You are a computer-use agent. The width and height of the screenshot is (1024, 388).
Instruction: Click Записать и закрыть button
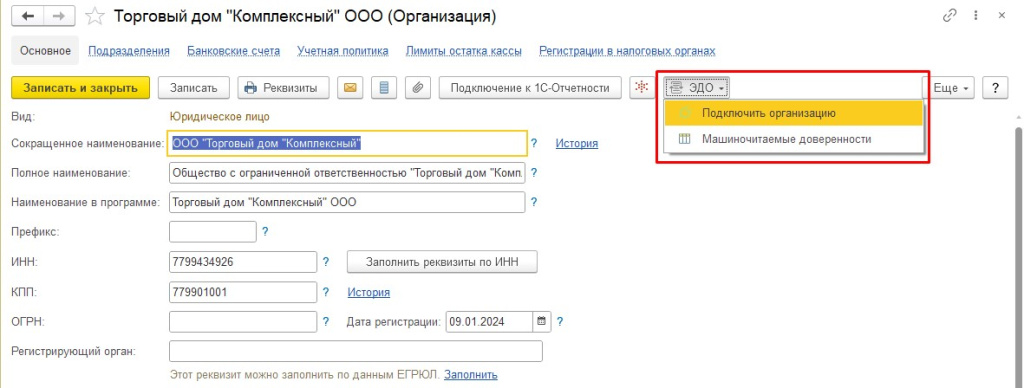click(81, 88)
